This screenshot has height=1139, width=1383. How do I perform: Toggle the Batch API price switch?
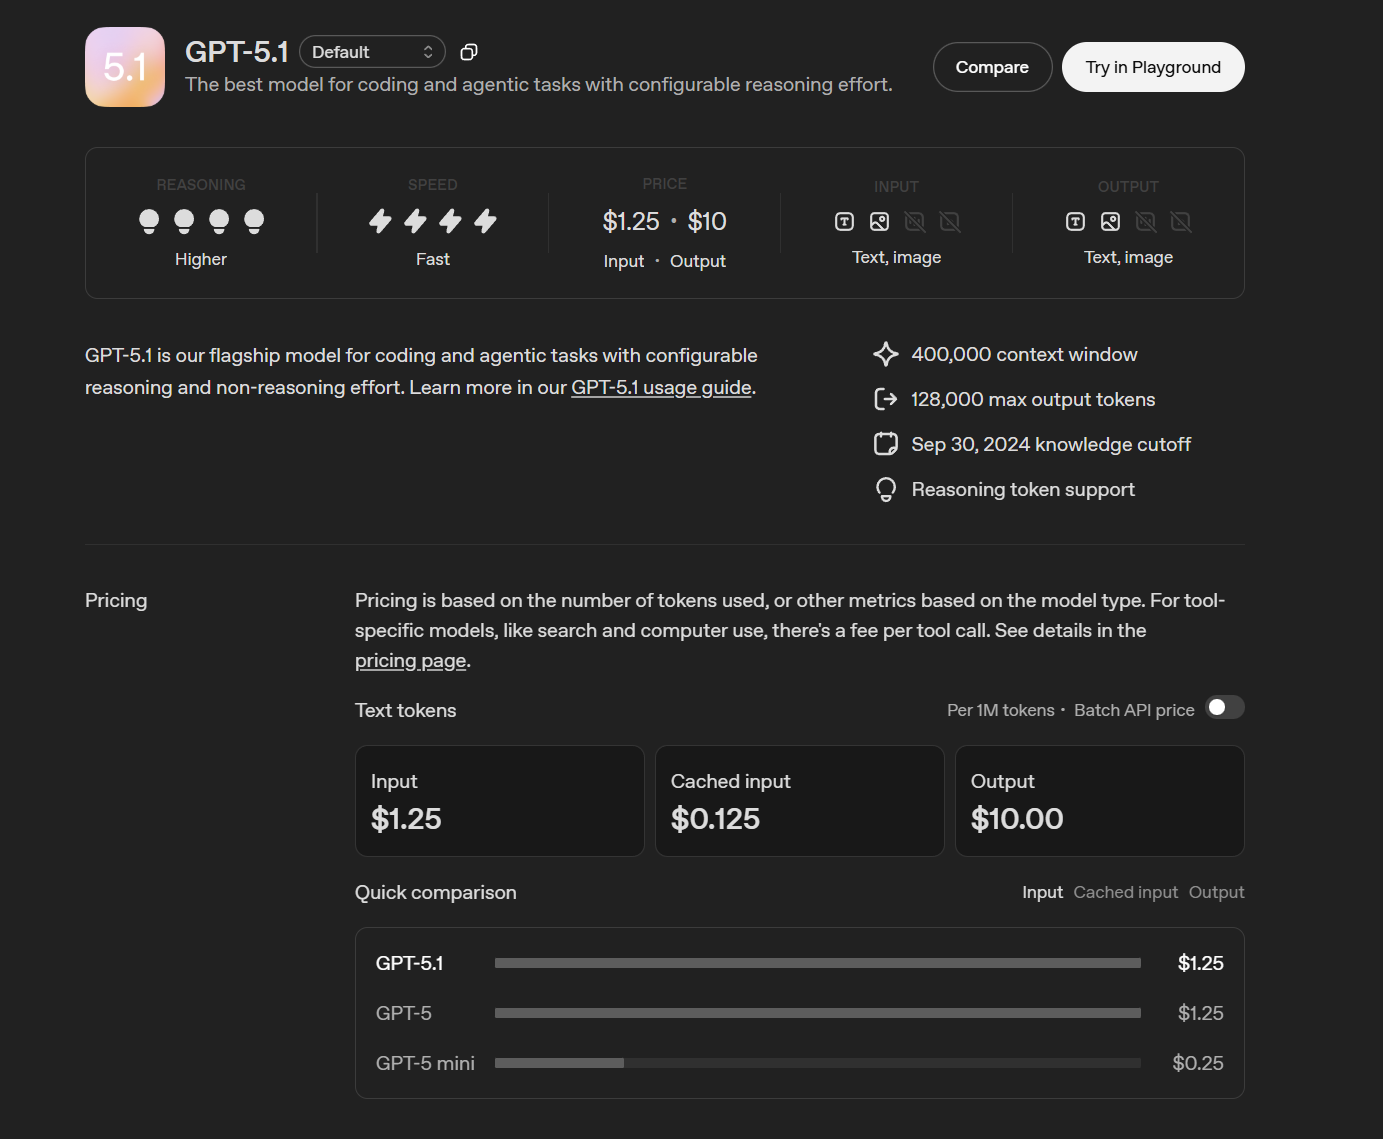tap(1224, 708)
